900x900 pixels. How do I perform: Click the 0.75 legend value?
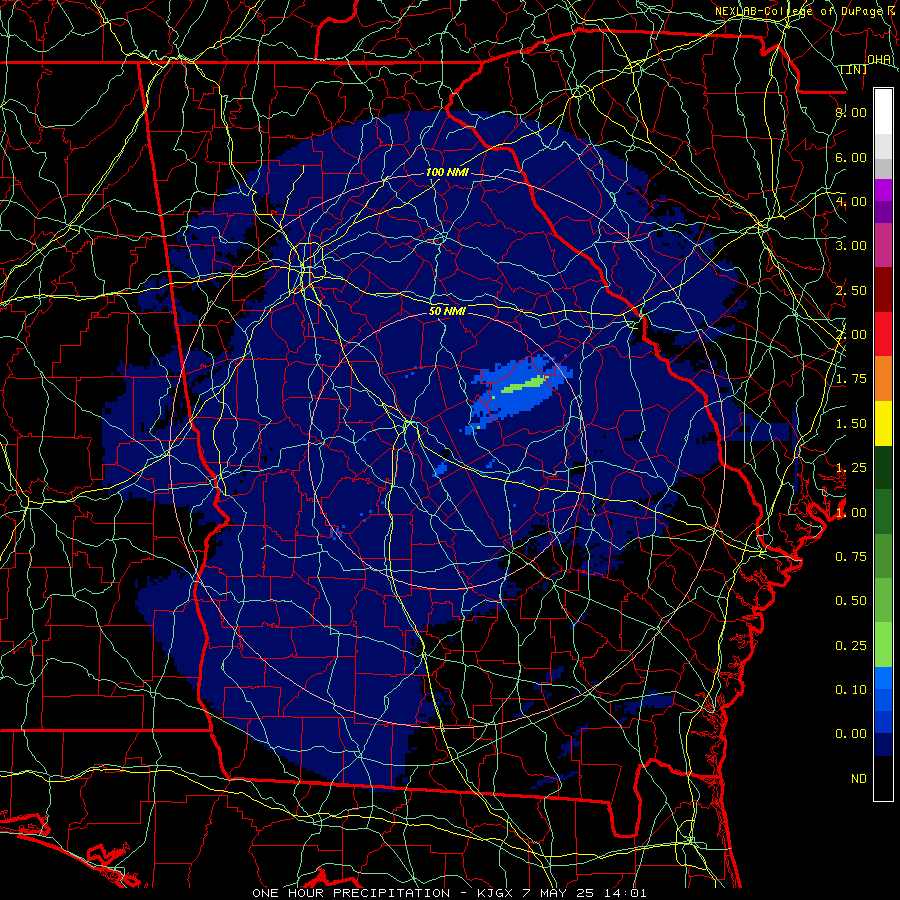(851, 557)
